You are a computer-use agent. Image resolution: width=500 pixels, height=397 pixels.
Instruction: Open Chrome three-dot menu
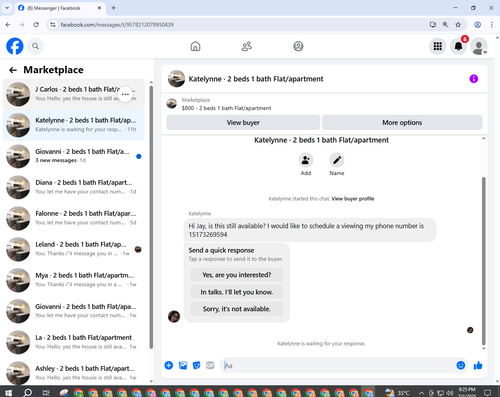coord(492,25)
